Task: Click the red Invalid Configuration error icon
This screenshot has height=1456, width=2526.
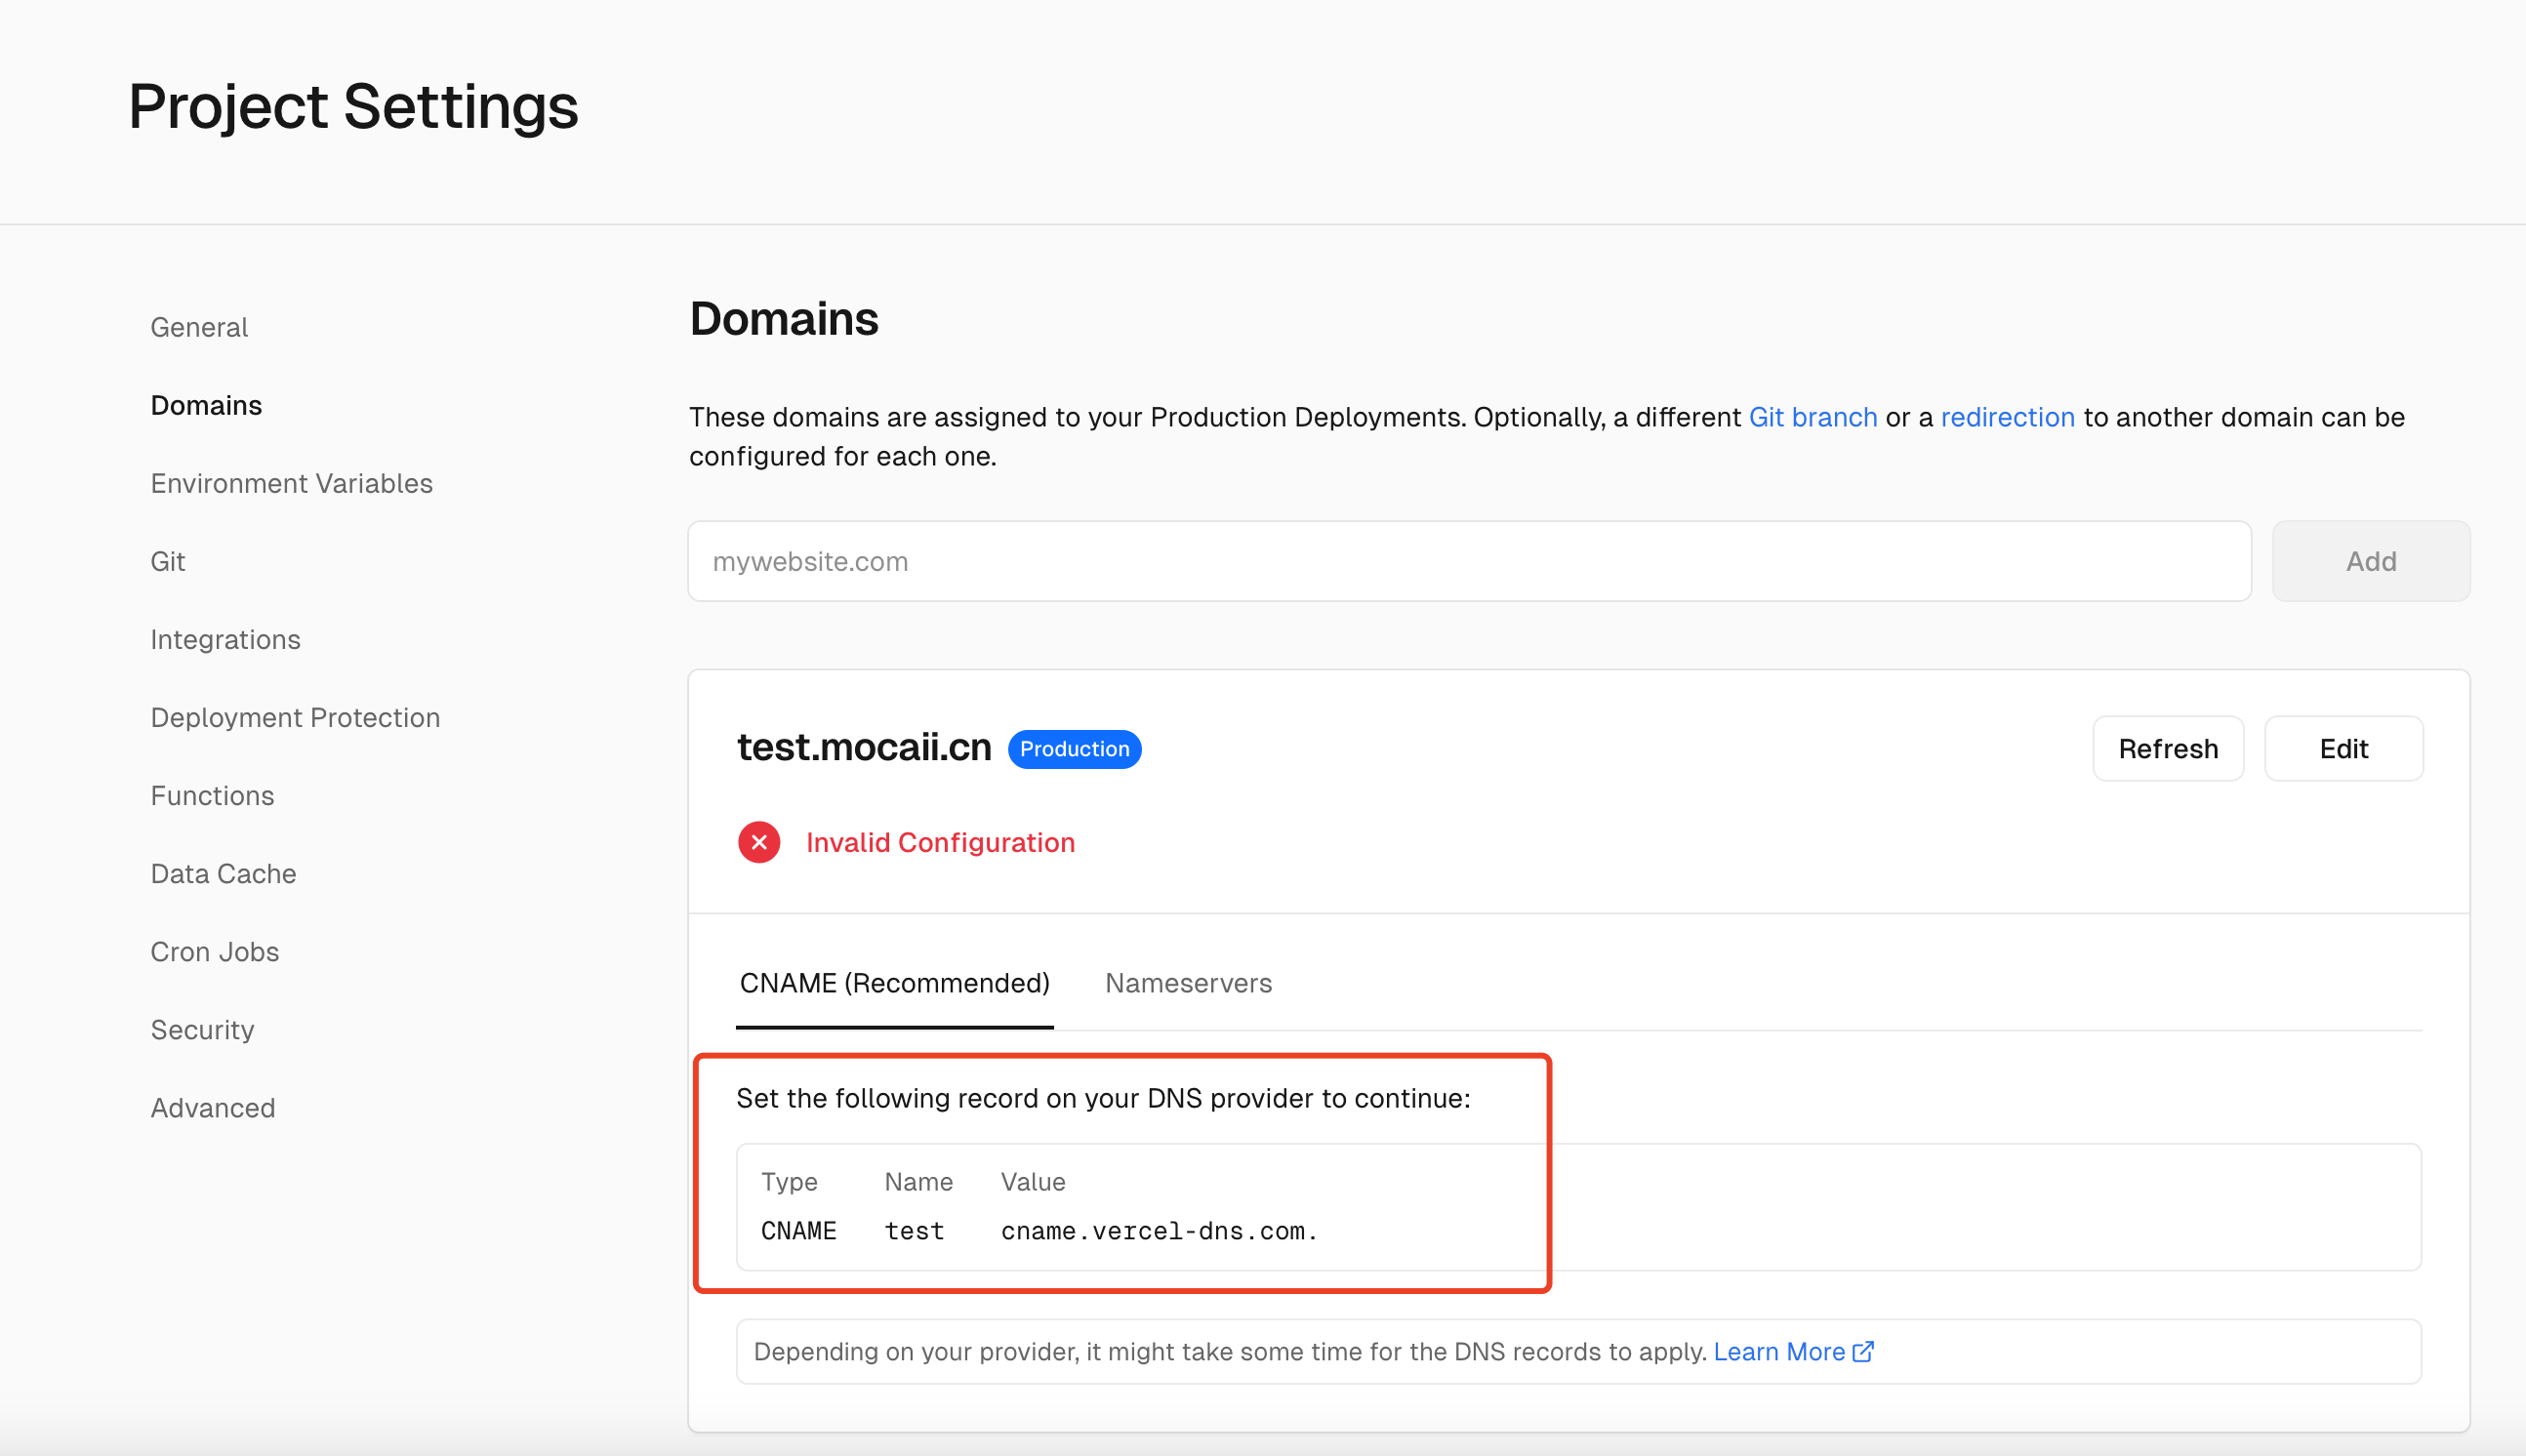Action: pyautogui.click(x=759, y=842)
